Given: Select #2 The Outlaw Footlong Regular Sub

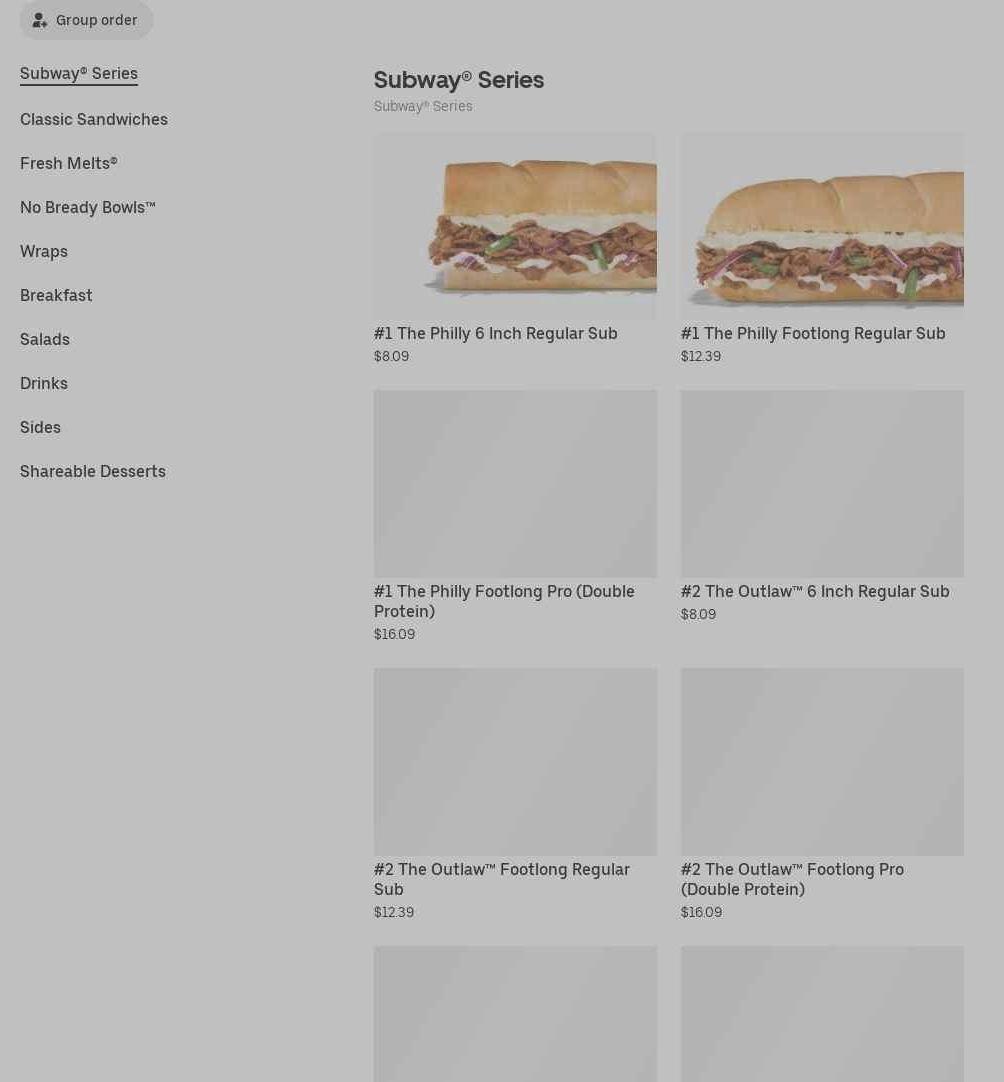Looking at the screenshot, I should [x=502, y=879].
